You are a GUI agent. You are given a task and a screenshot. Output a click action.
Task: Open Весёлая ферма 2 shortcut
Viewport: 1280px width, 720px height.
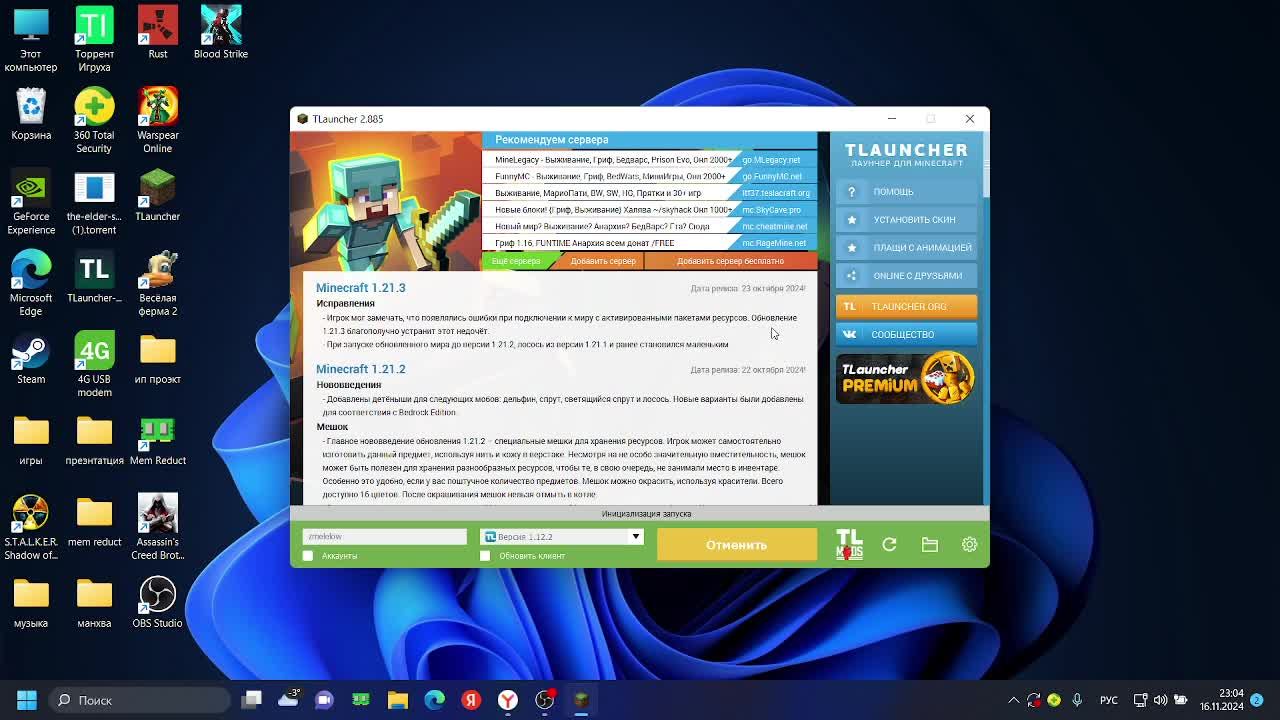[x=157, y=284]
